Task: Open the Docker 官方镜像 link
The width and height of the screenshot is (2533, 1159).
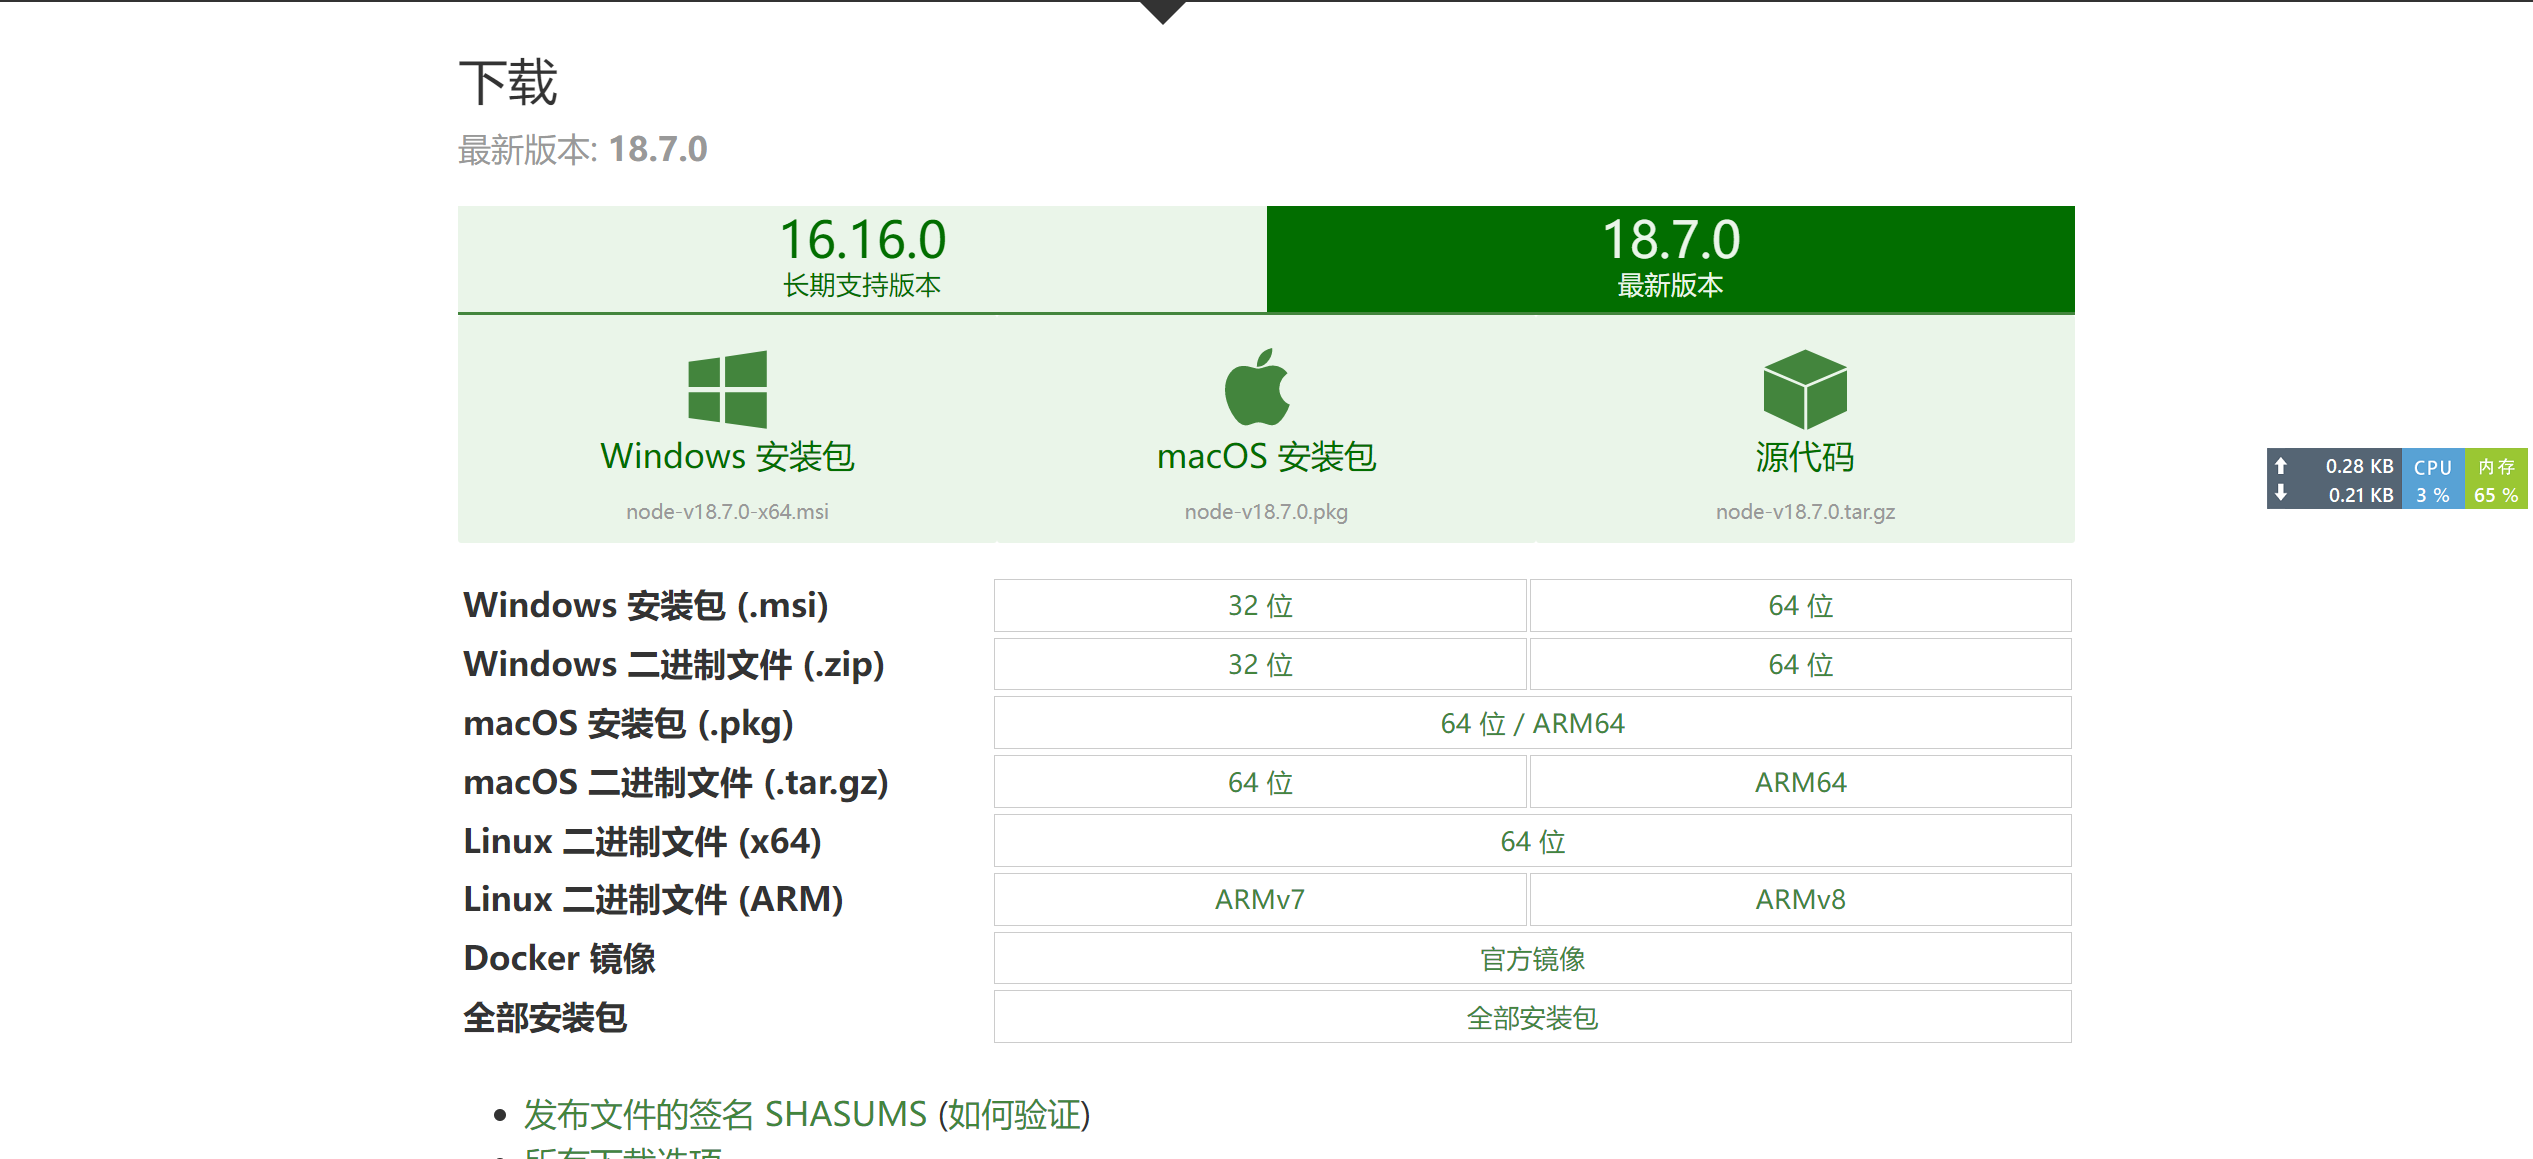Action: tap(1532, 959)
